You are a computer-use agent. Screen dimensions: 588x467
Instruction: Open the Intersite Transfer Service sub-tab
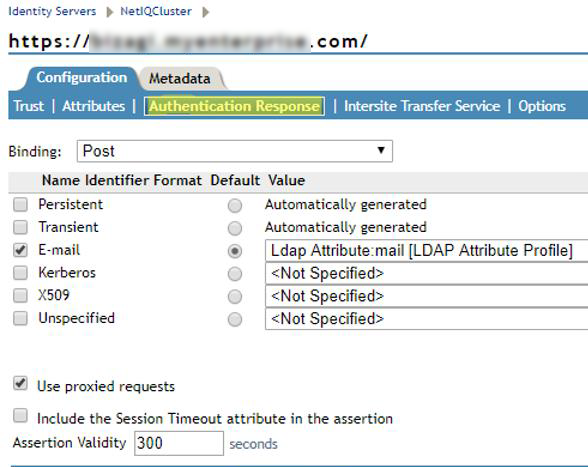[422, 106]
